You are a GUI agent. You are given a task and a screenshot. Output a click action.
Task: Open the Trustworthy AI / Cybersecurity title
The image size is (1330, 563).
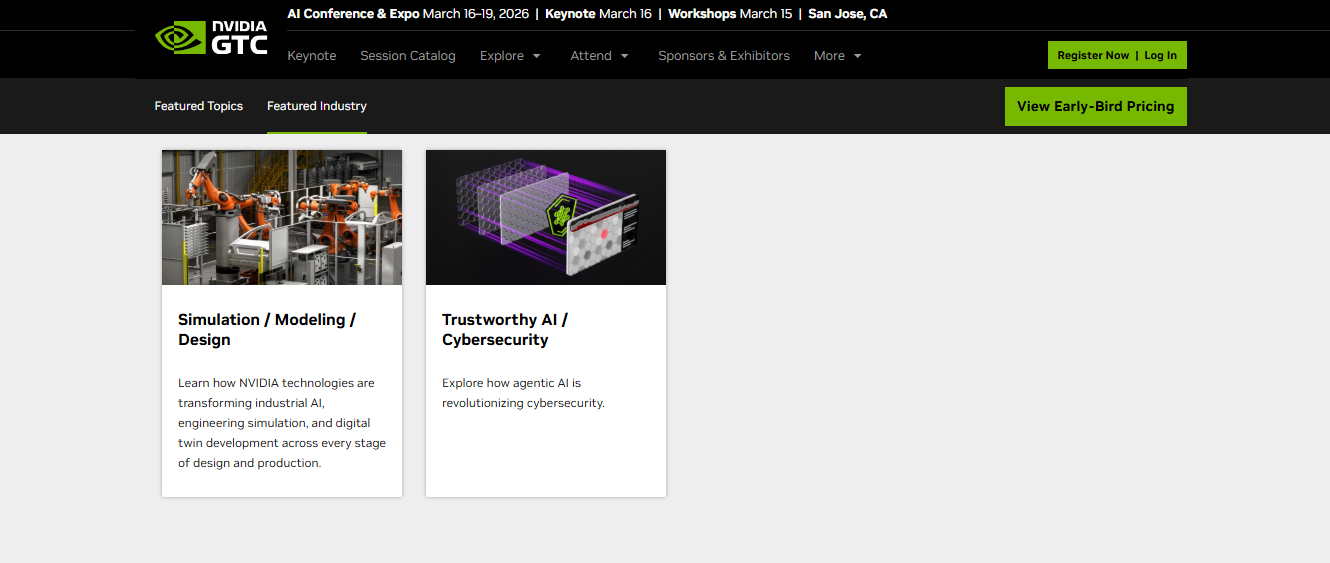[x=505, y=330]
